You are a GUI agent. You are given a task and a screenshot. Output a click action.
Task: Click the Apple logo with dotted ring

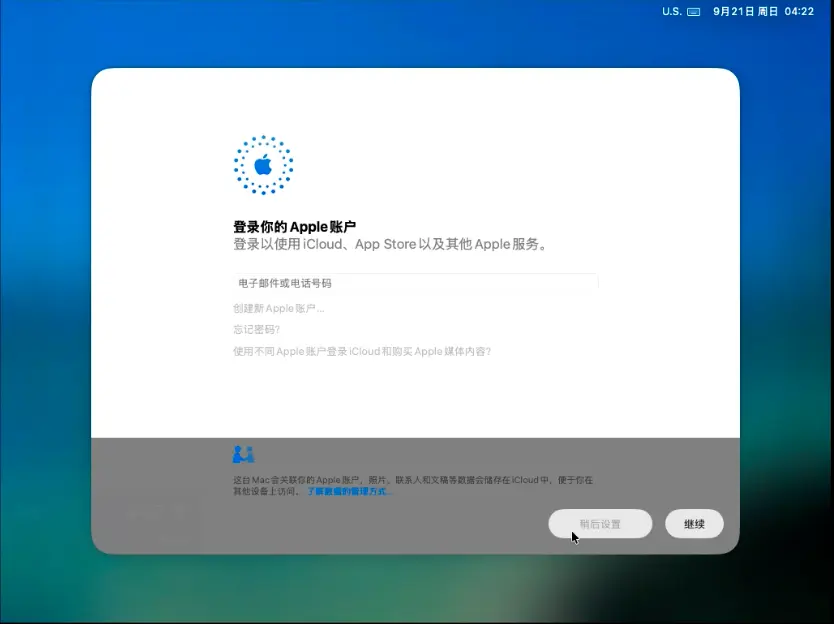263,165
